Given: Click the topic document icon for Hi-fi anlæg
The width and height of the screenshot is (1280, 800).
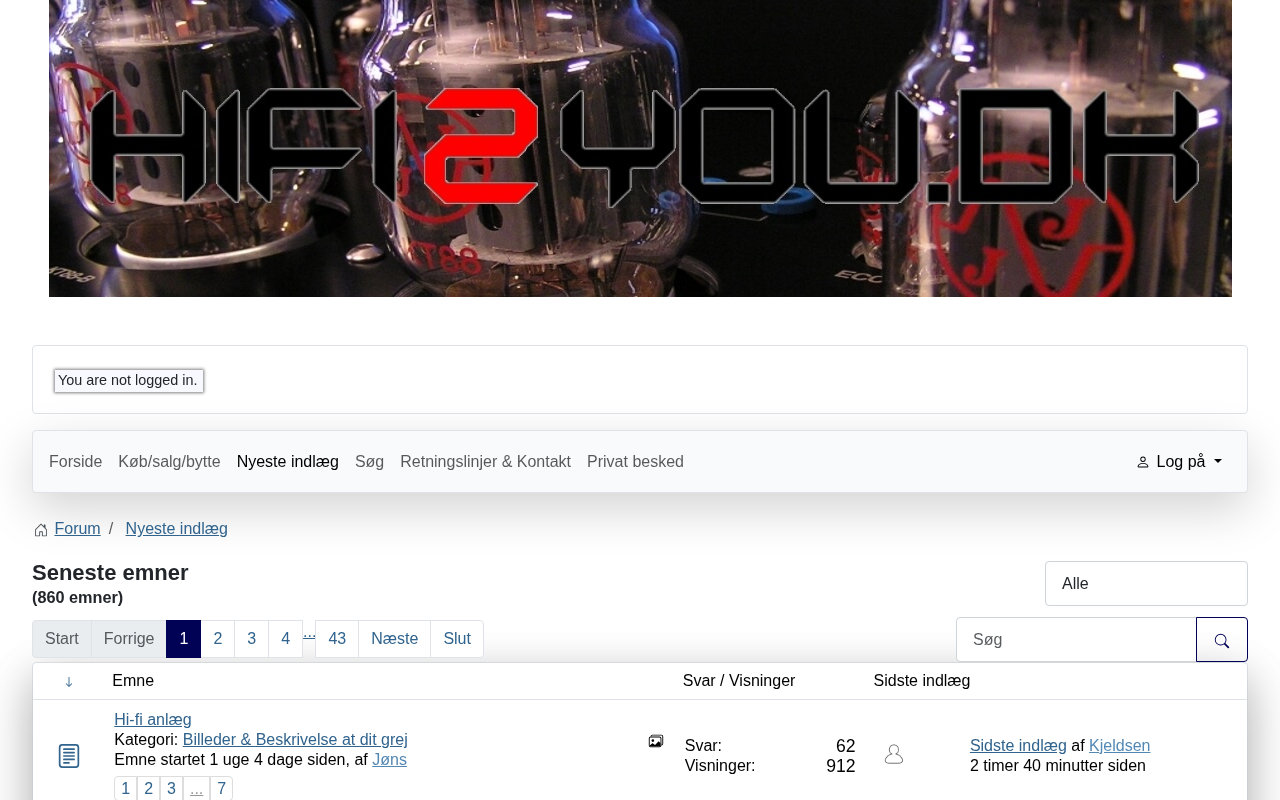Looking at the screenshot, I should pos(69,756).
